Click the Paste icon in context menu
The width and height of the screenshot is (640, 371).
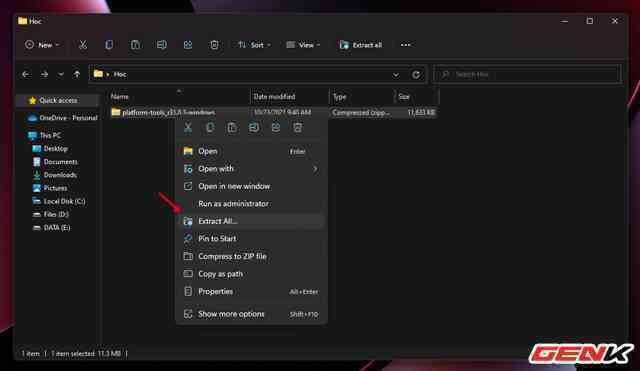[232, 128]
